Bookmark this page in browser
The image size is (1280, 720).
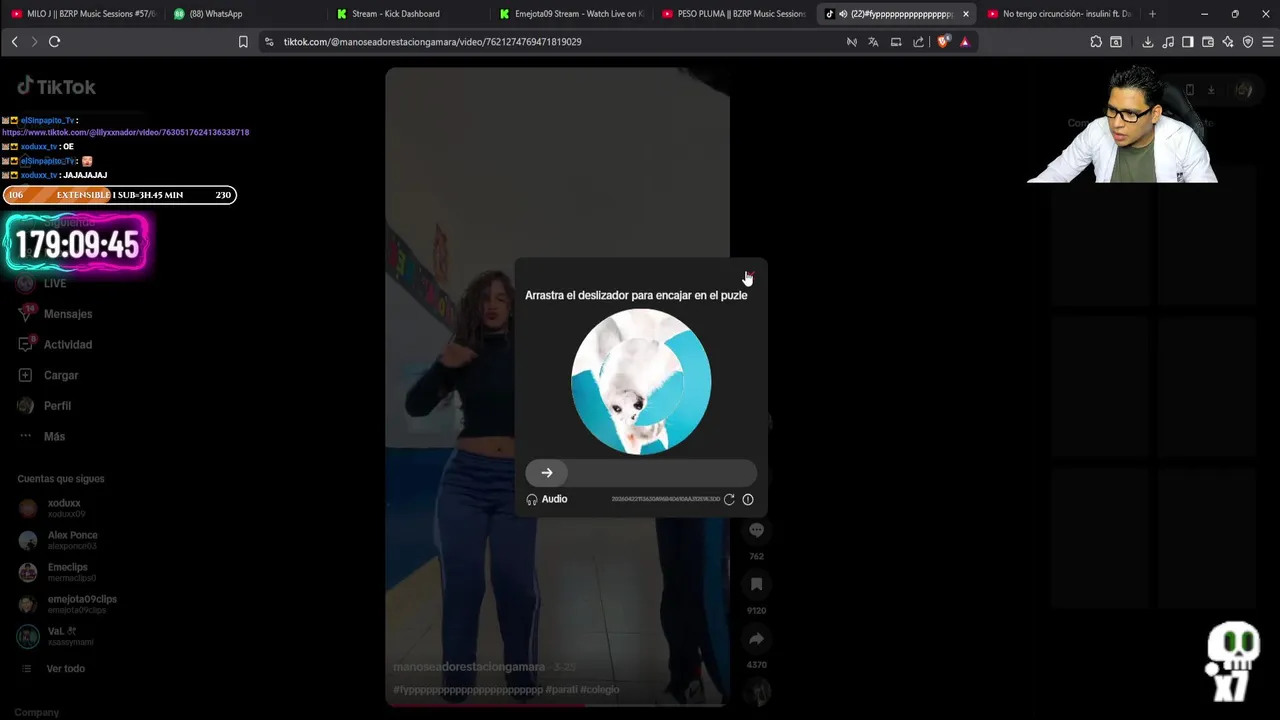click(x=243, y=42)
